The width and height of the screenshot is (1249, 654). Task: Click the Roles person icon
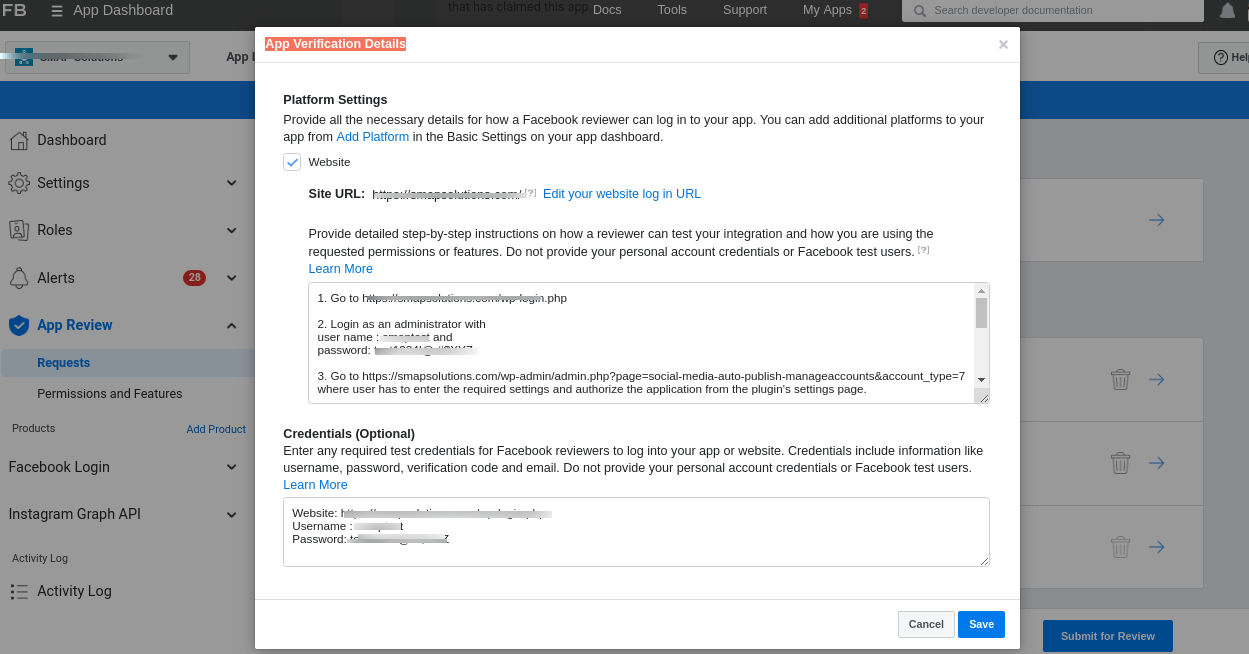[x=19, y=230]
